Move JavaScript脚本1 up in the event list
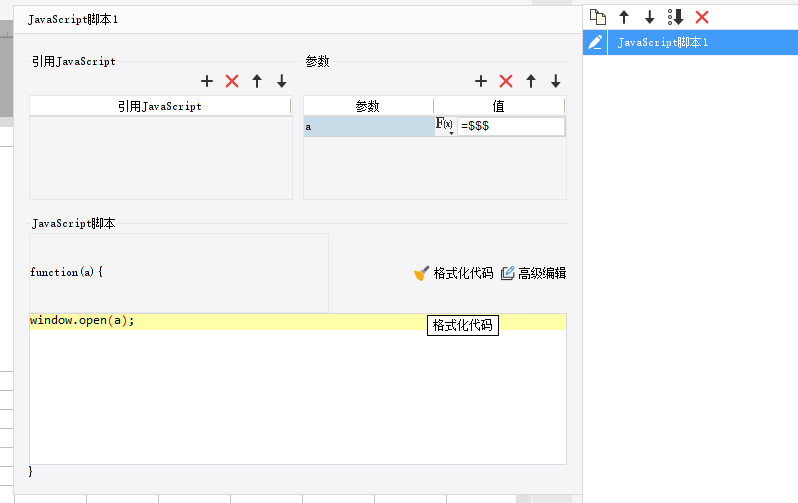 tap(624, 17)
